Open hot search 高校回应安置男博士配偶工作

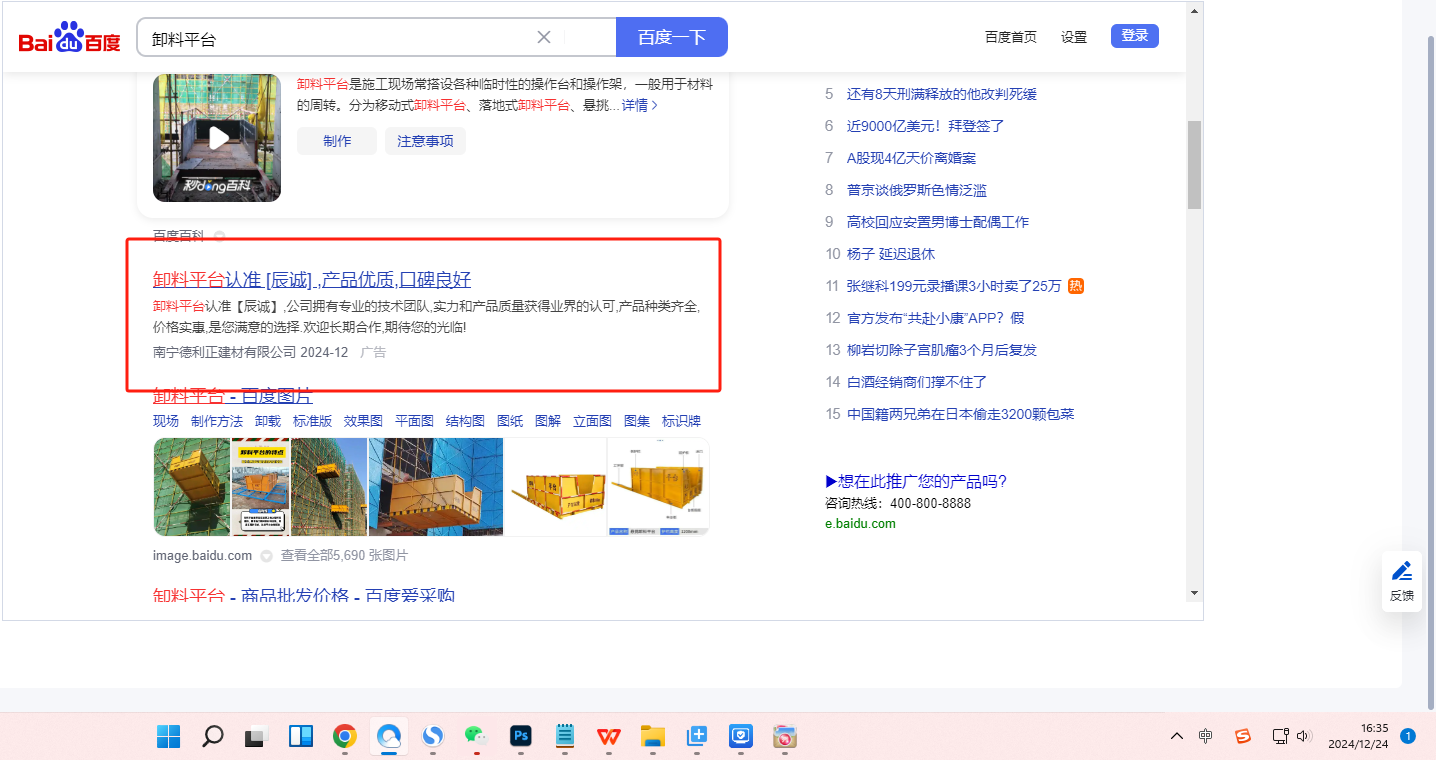coord(938,222)
